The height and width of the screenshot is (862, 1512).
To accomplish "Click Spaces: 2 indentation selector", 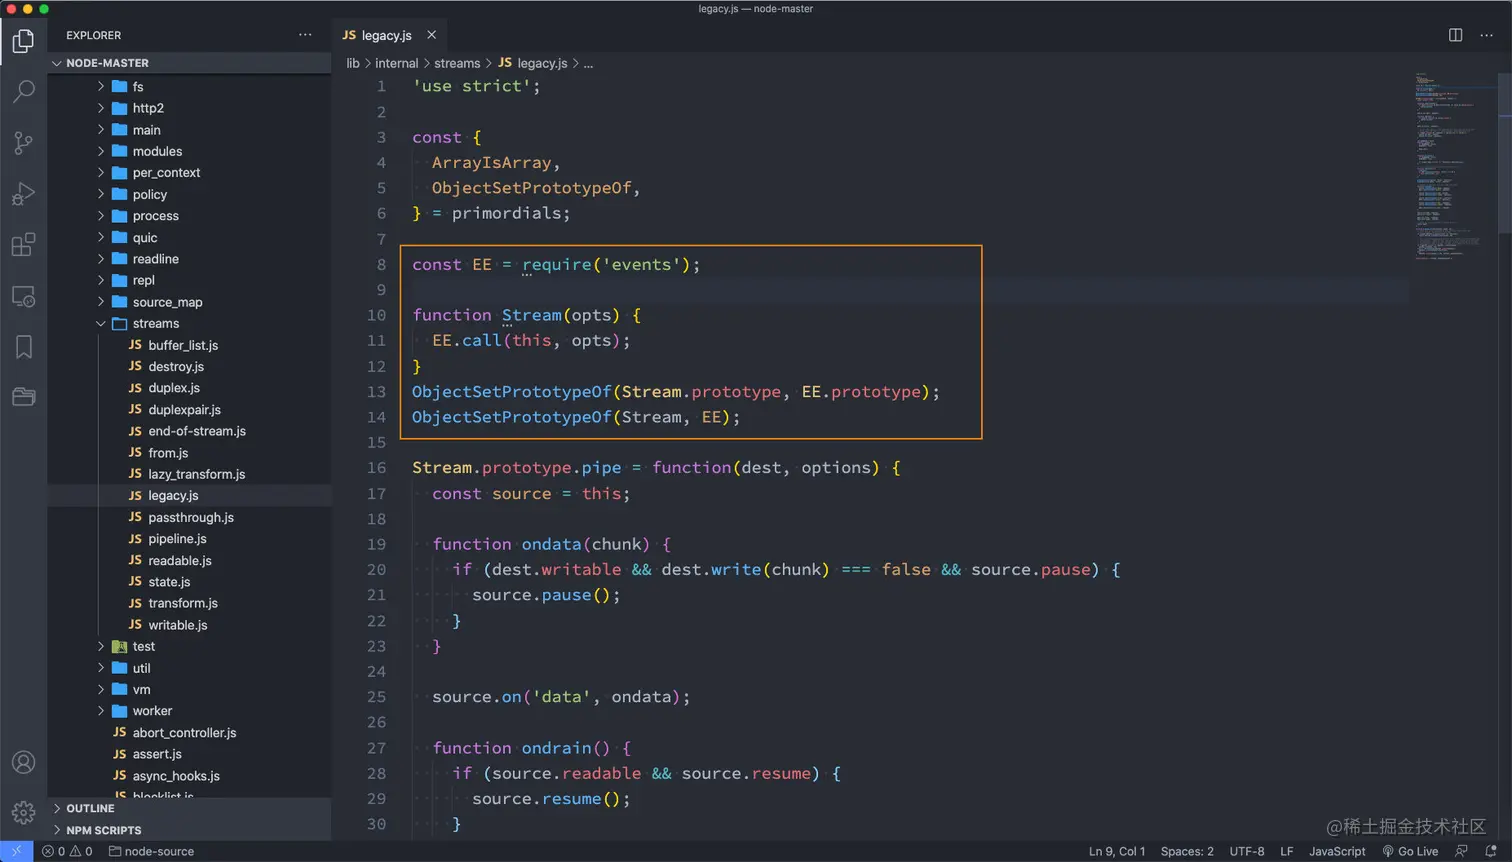I will coord(1187,851).
